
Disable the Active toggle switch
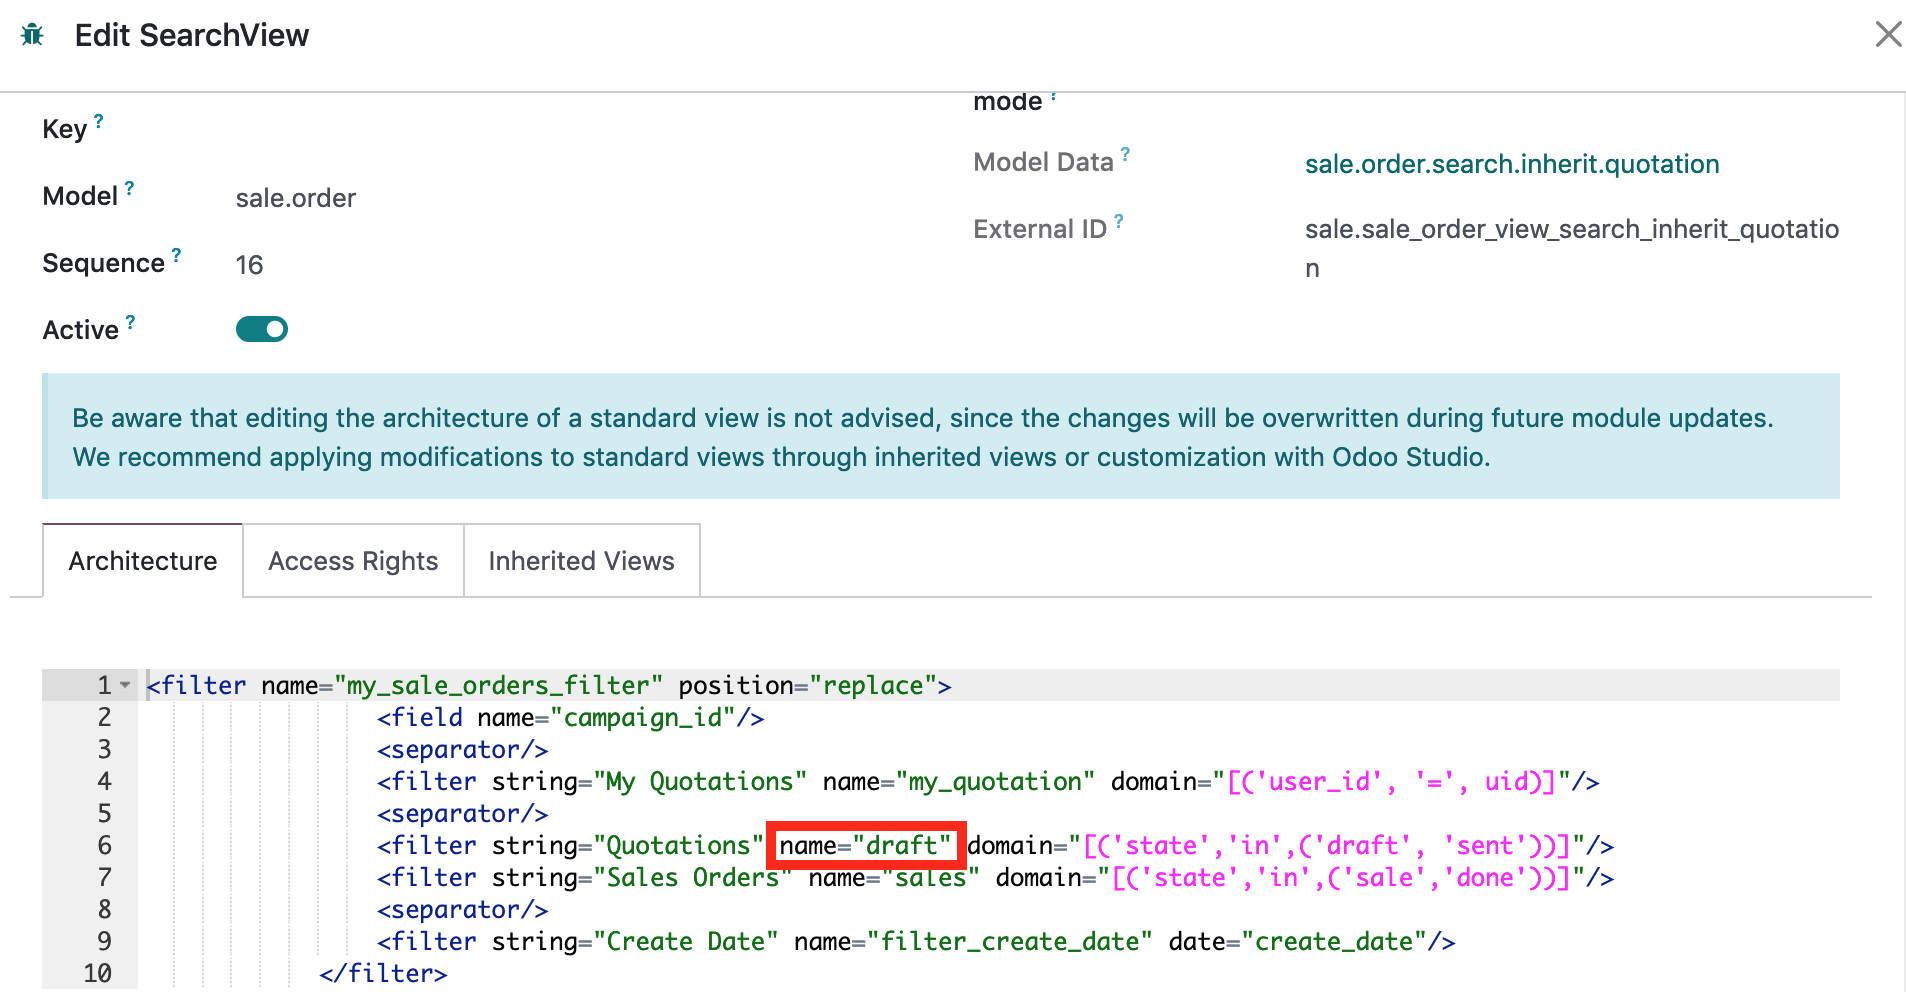click(262, 328)
